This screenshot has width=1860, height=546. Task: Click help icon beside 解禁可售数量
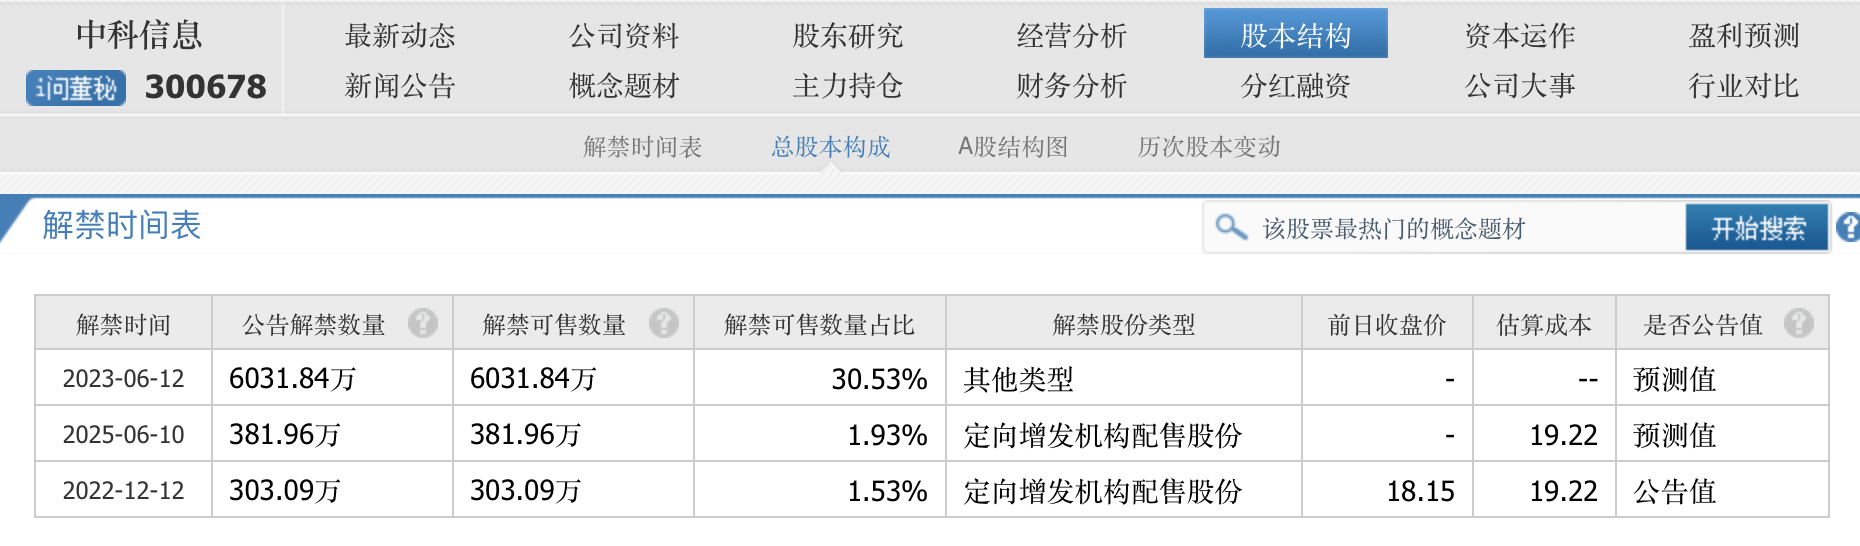pyautogui.click(x=664, y=323)
